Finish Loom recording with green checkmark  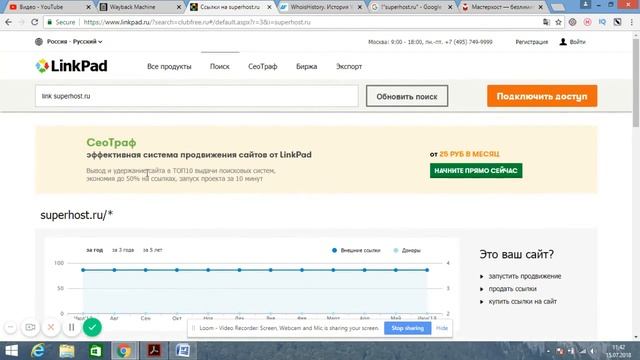click(92, 327)
